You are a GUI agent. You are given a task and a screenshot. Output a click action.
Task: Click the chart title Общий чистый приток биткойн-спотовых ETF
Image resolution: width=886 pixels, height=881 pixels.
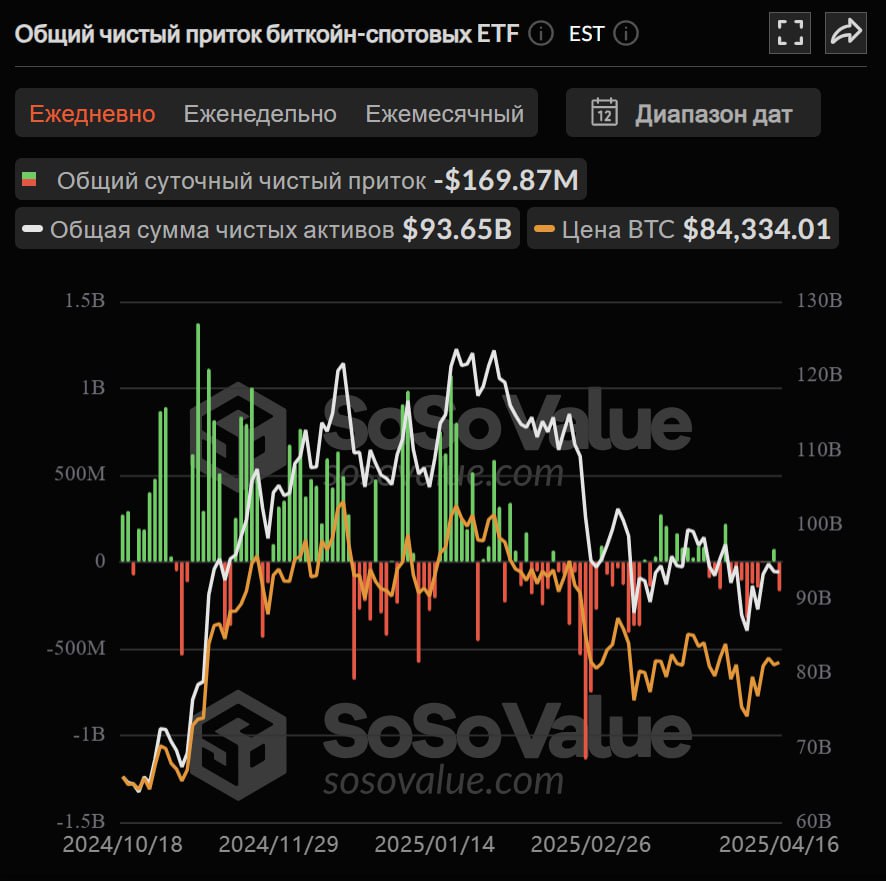[267, 34]
